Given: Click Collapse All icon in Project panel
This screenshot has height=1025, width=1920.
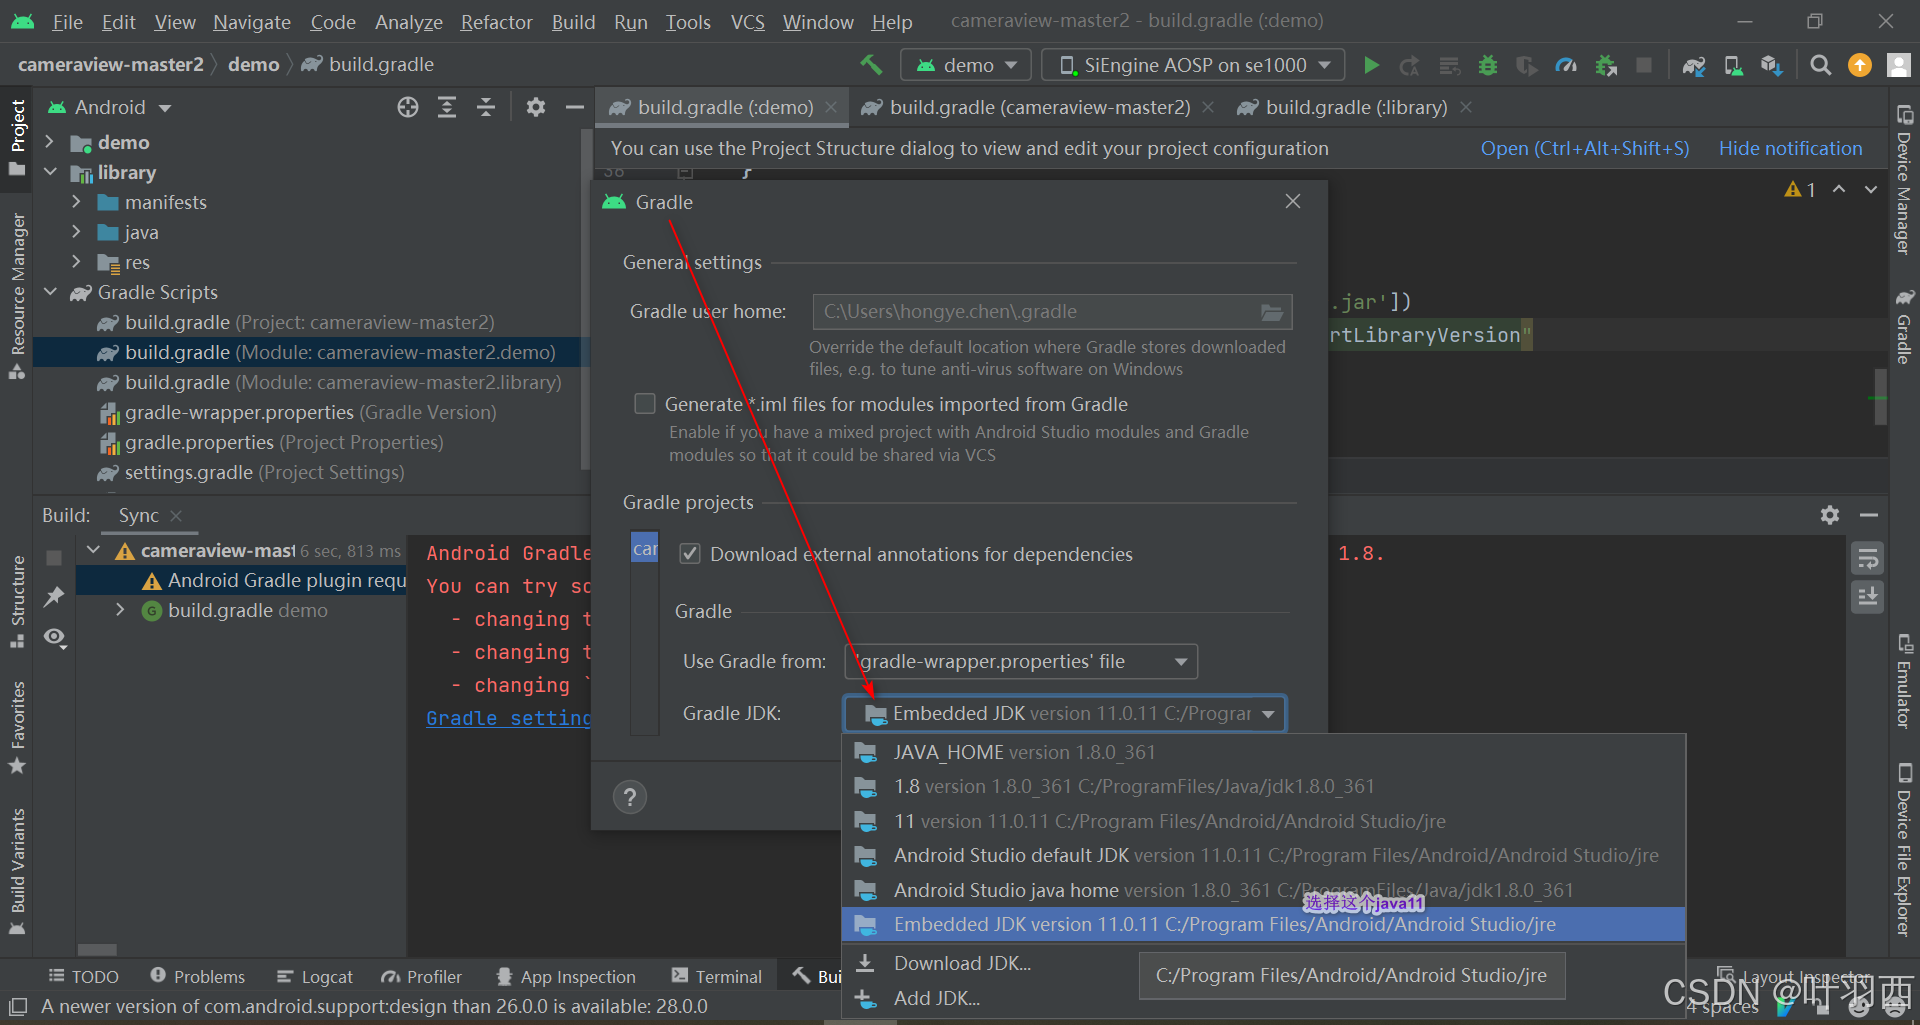Looking at the screenshot, I should [x=486, y=107].
